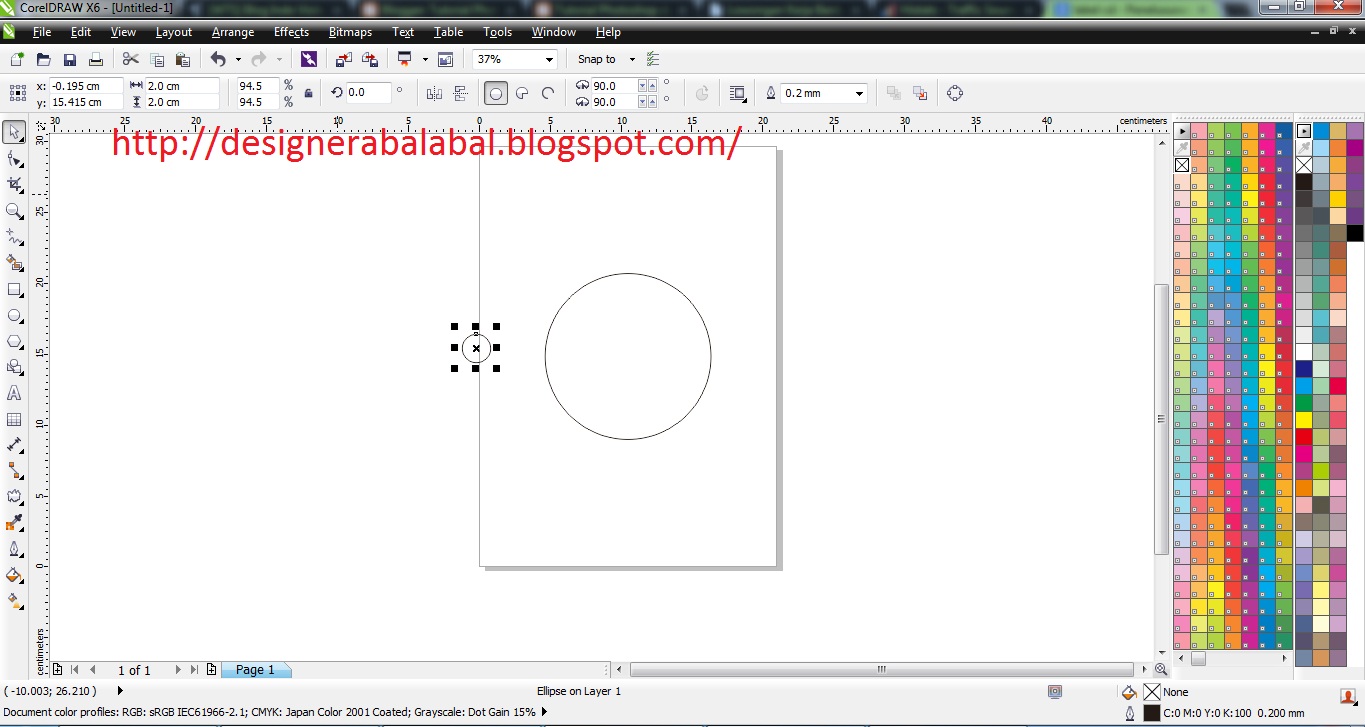Image resolution: width=1365 pixels, height=727 pixels.
Task: Select the Zoom tool
Action: point(14,211)
